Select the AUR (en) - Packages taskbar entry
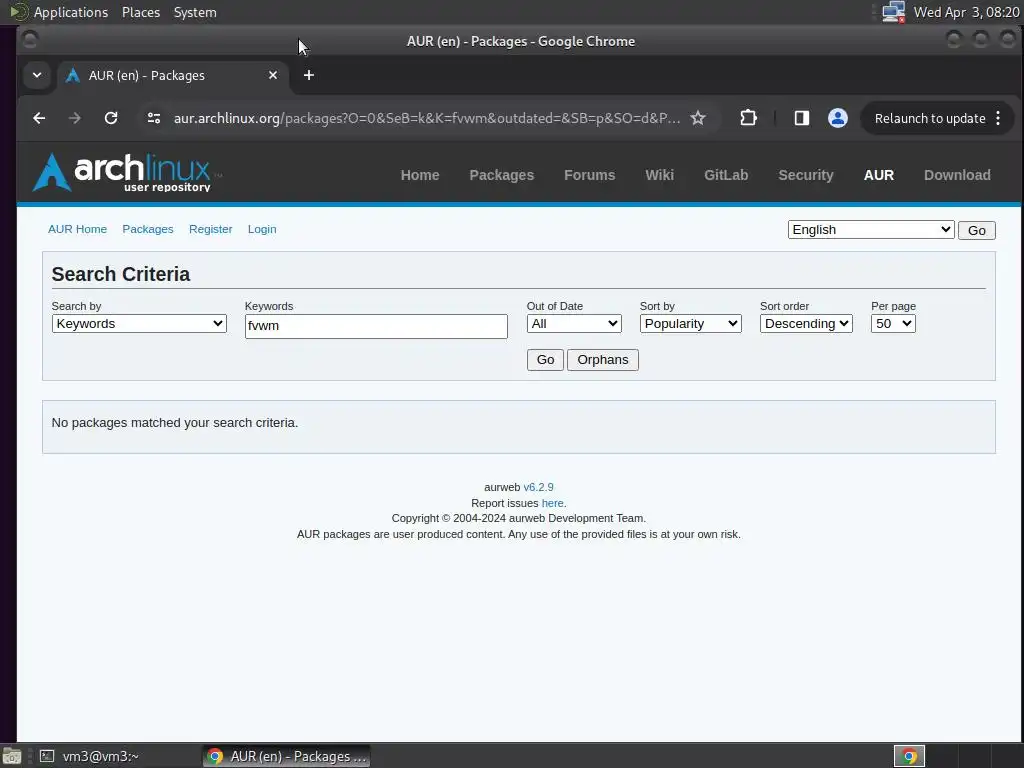This screenshot has height=768, width=1024. coord(286,756)
